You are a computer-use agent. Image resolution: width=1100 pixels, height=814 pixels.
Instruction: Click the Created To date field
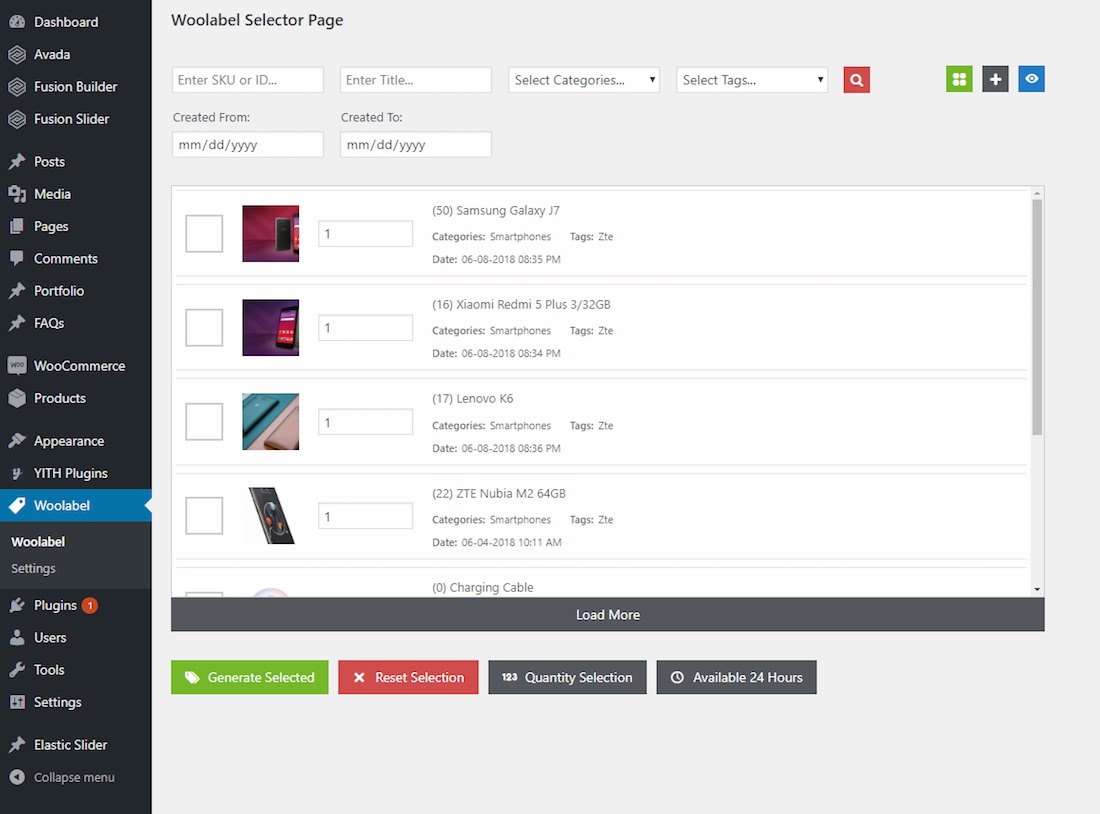click(416, 145)
